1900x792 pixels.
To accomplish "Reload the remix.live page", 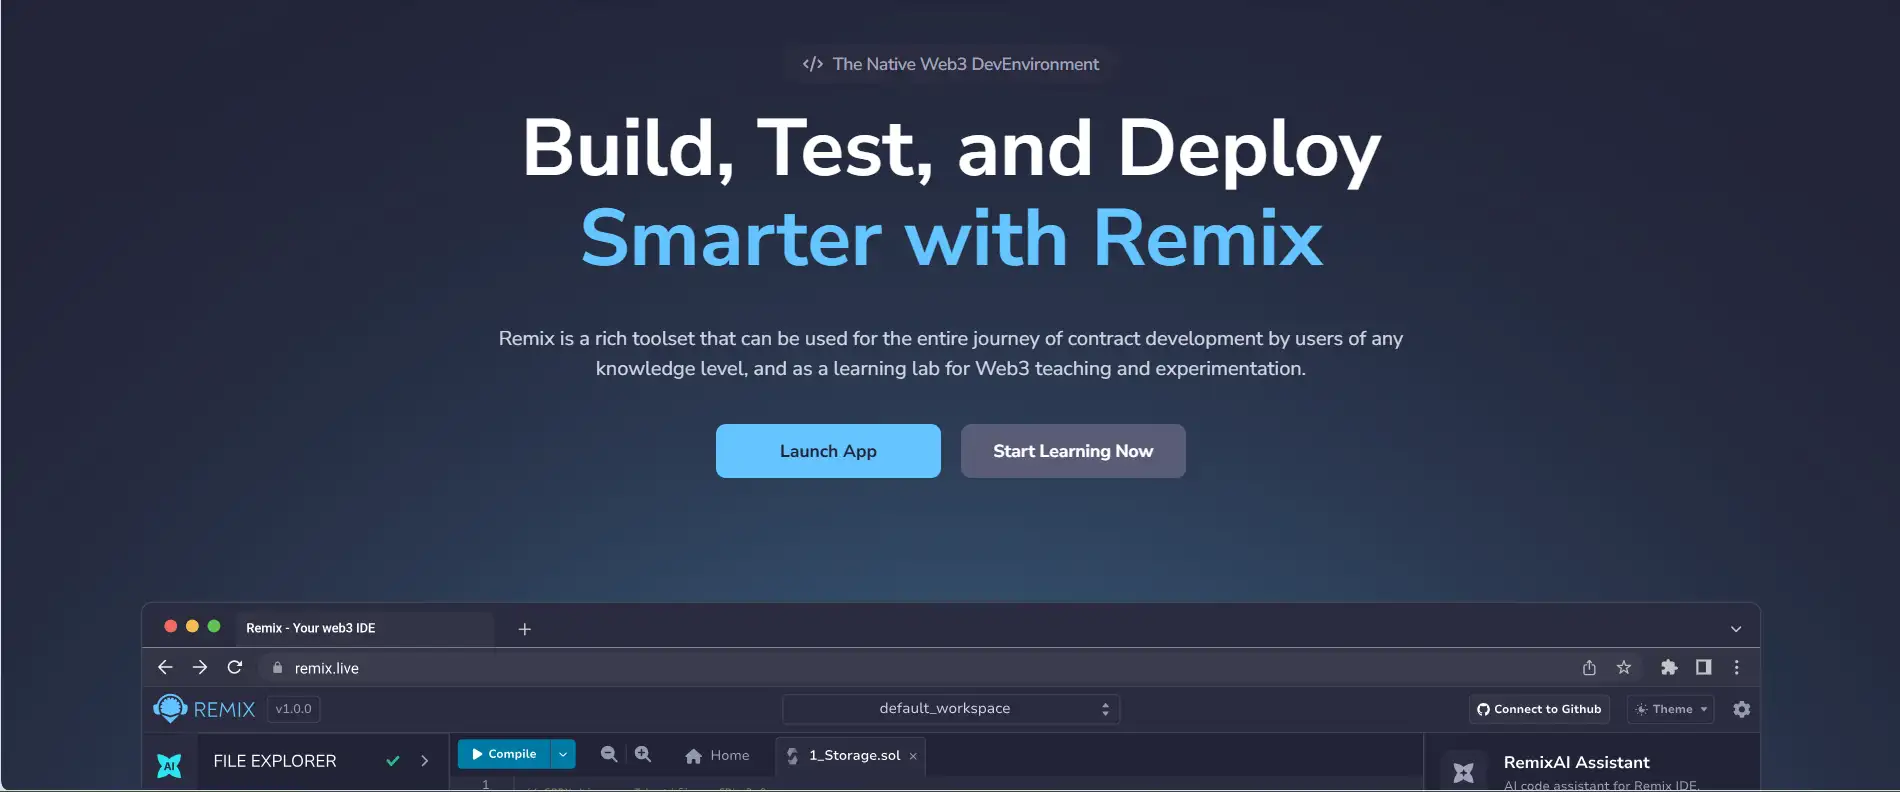I will tap(235, 668).
